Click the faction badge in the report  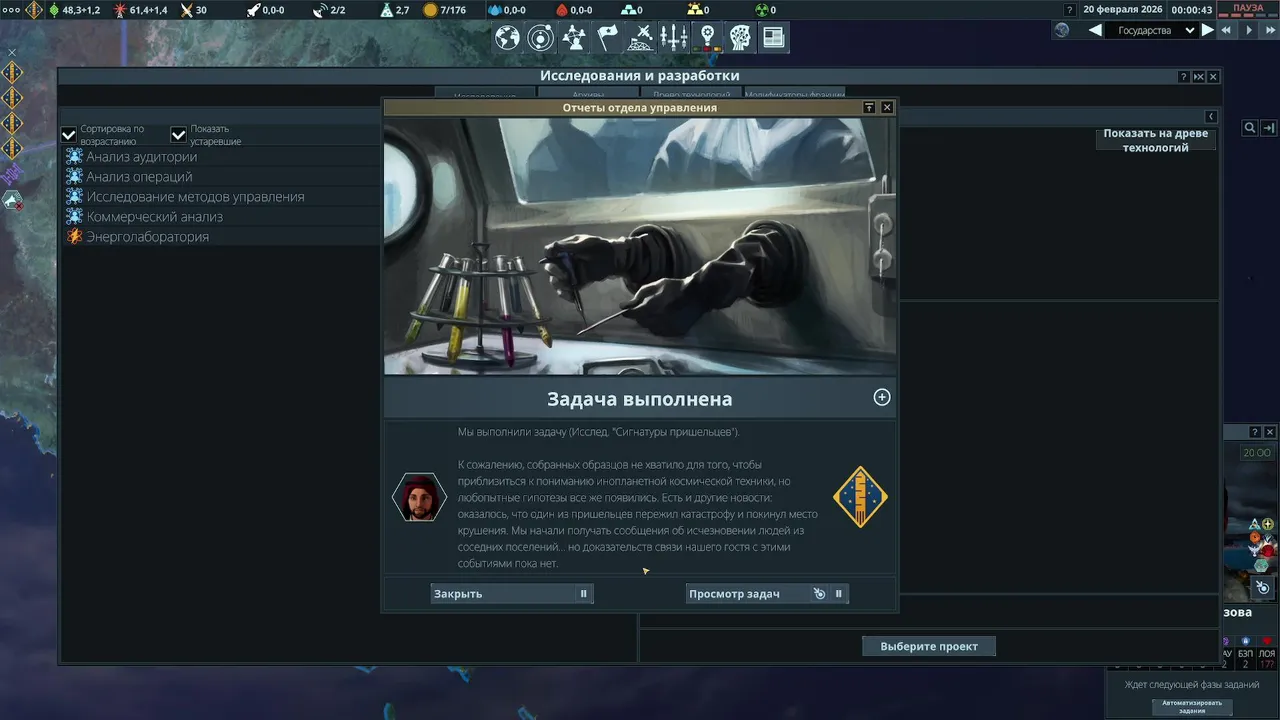[x=860, y=497]
